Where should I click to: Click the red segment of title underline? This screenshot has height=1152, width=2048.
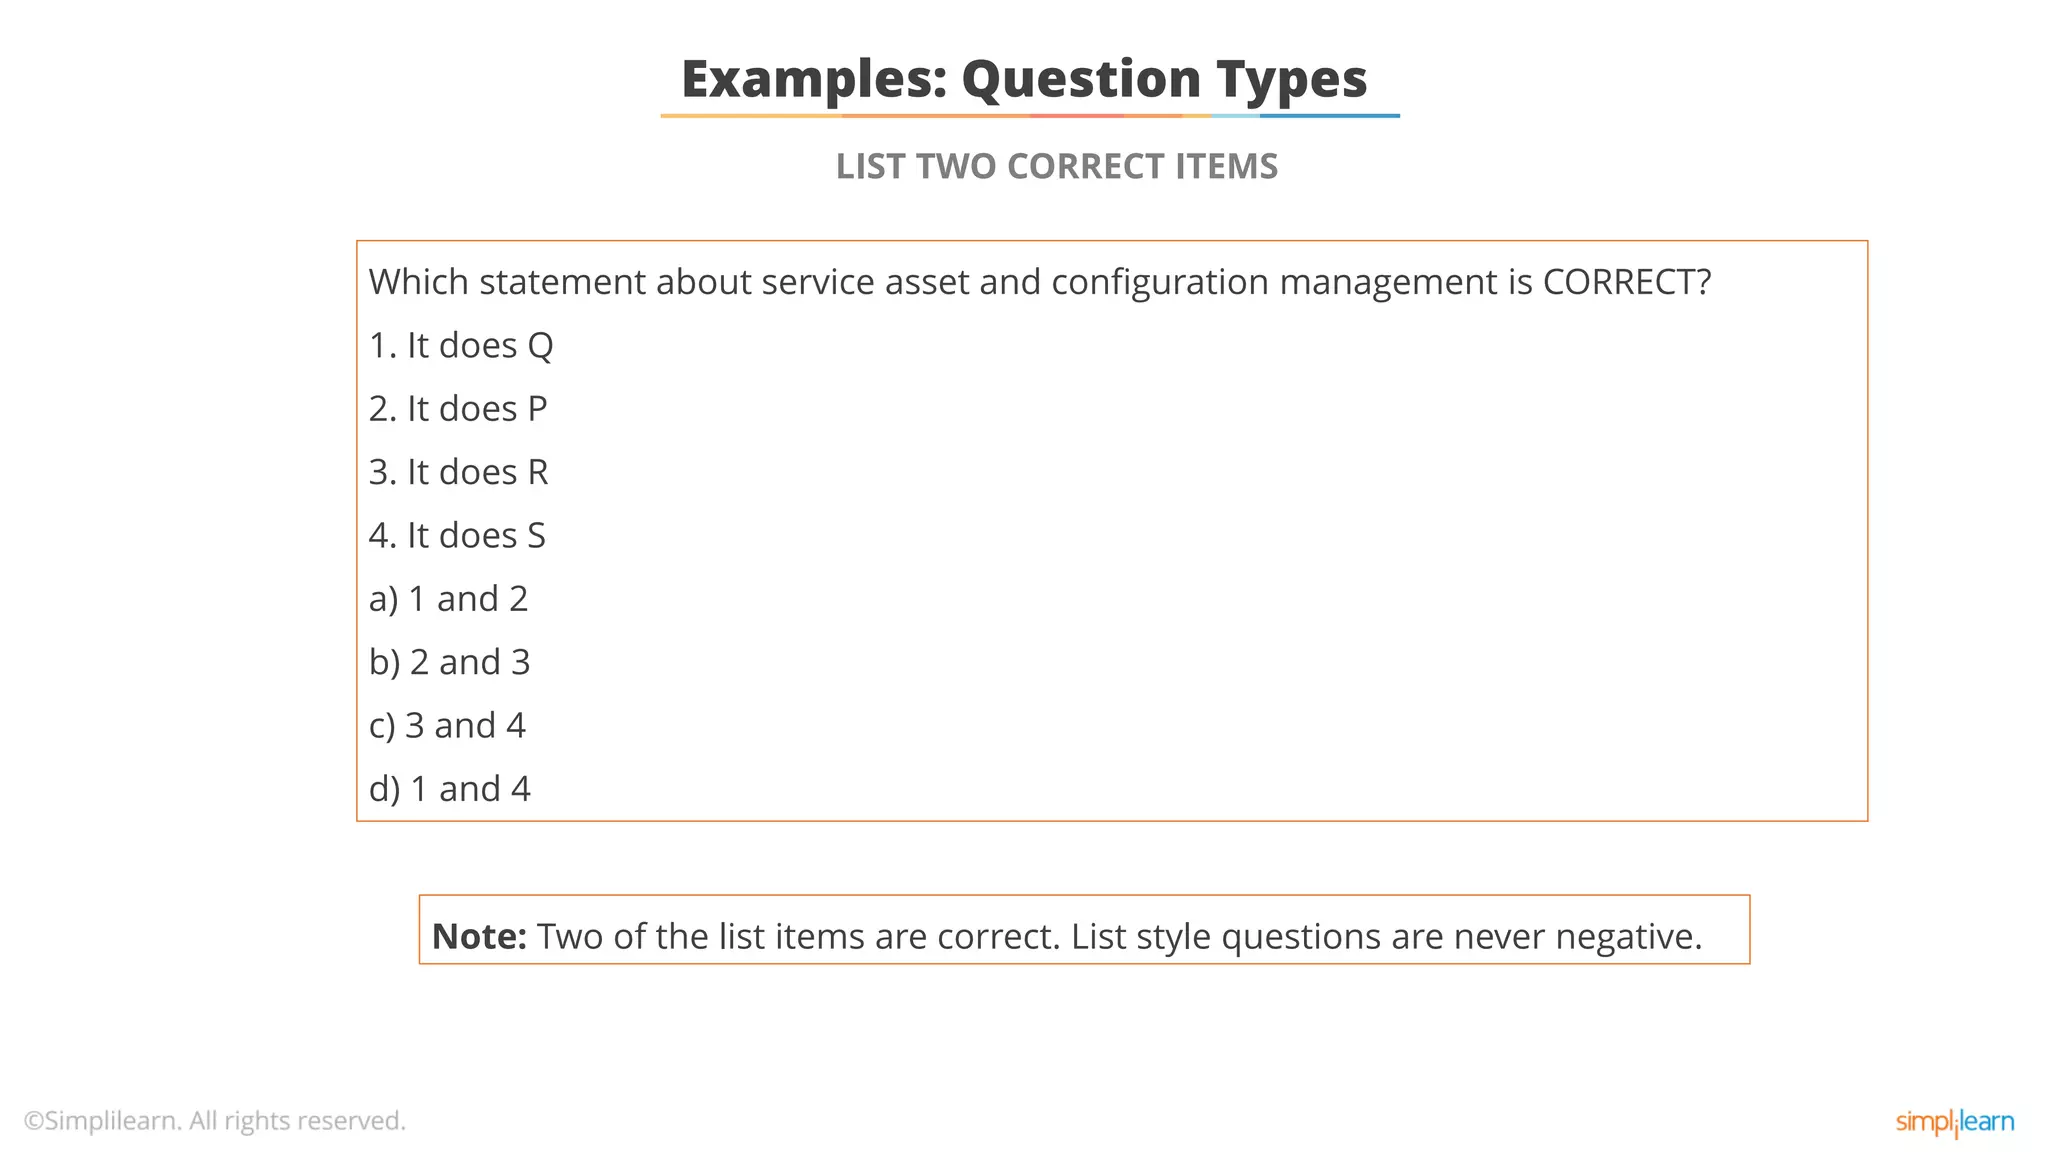pyautogui.click(x=1078, y=116)
